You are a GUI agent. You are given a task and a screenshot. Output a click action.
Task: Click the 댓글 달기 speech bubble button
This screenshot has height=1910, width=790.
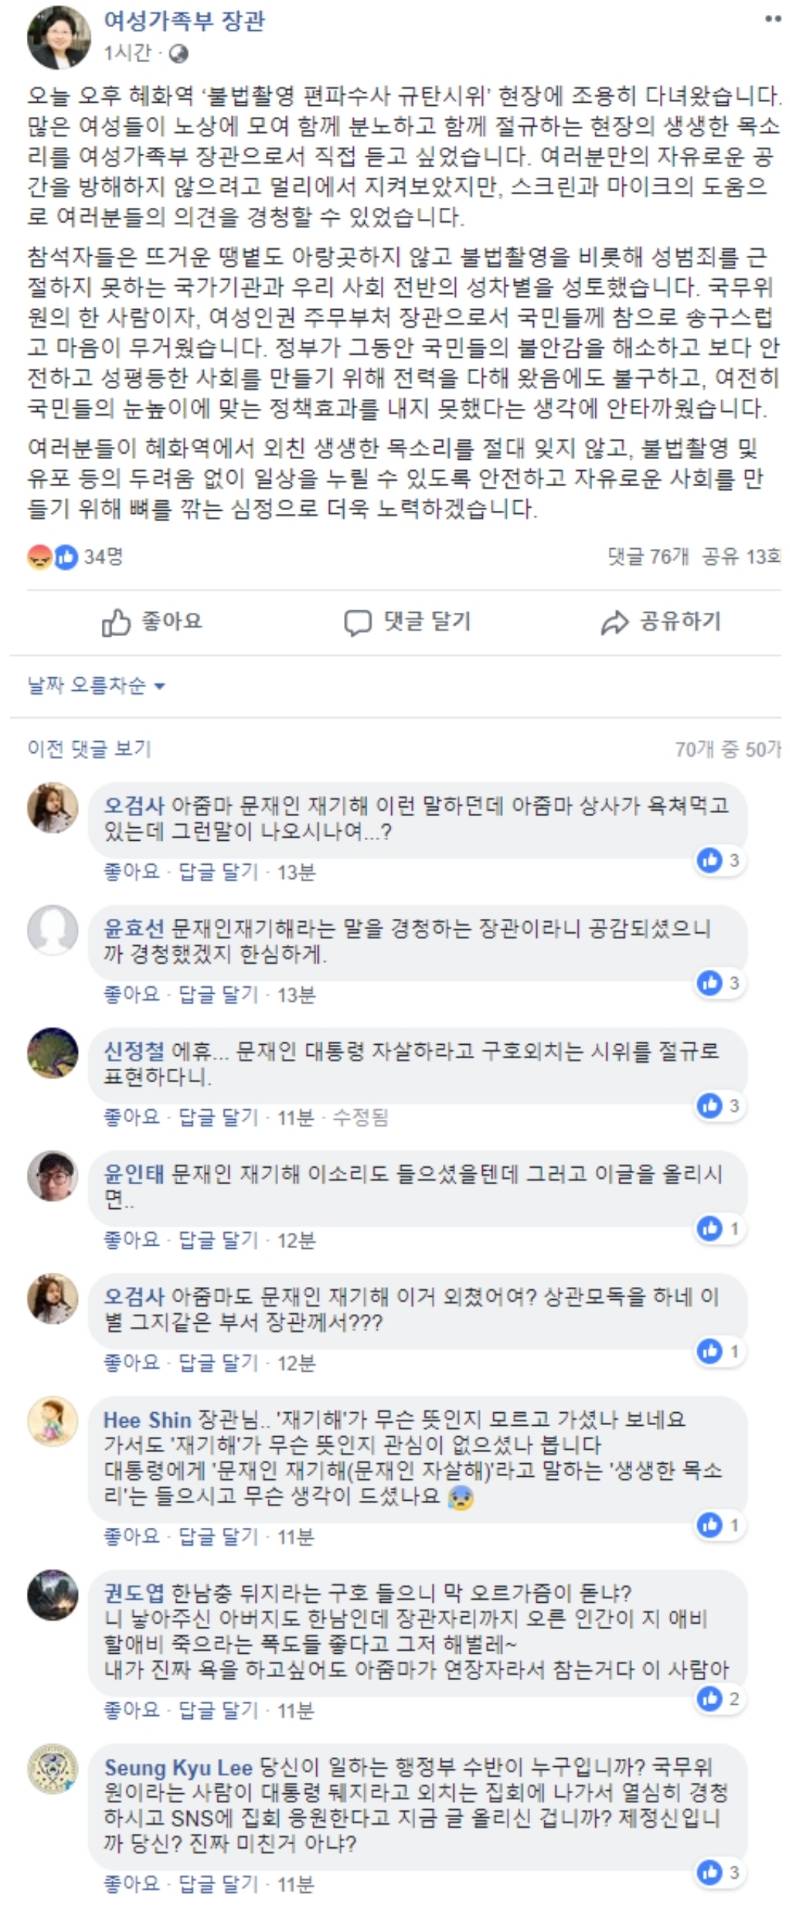click(407, 622)
